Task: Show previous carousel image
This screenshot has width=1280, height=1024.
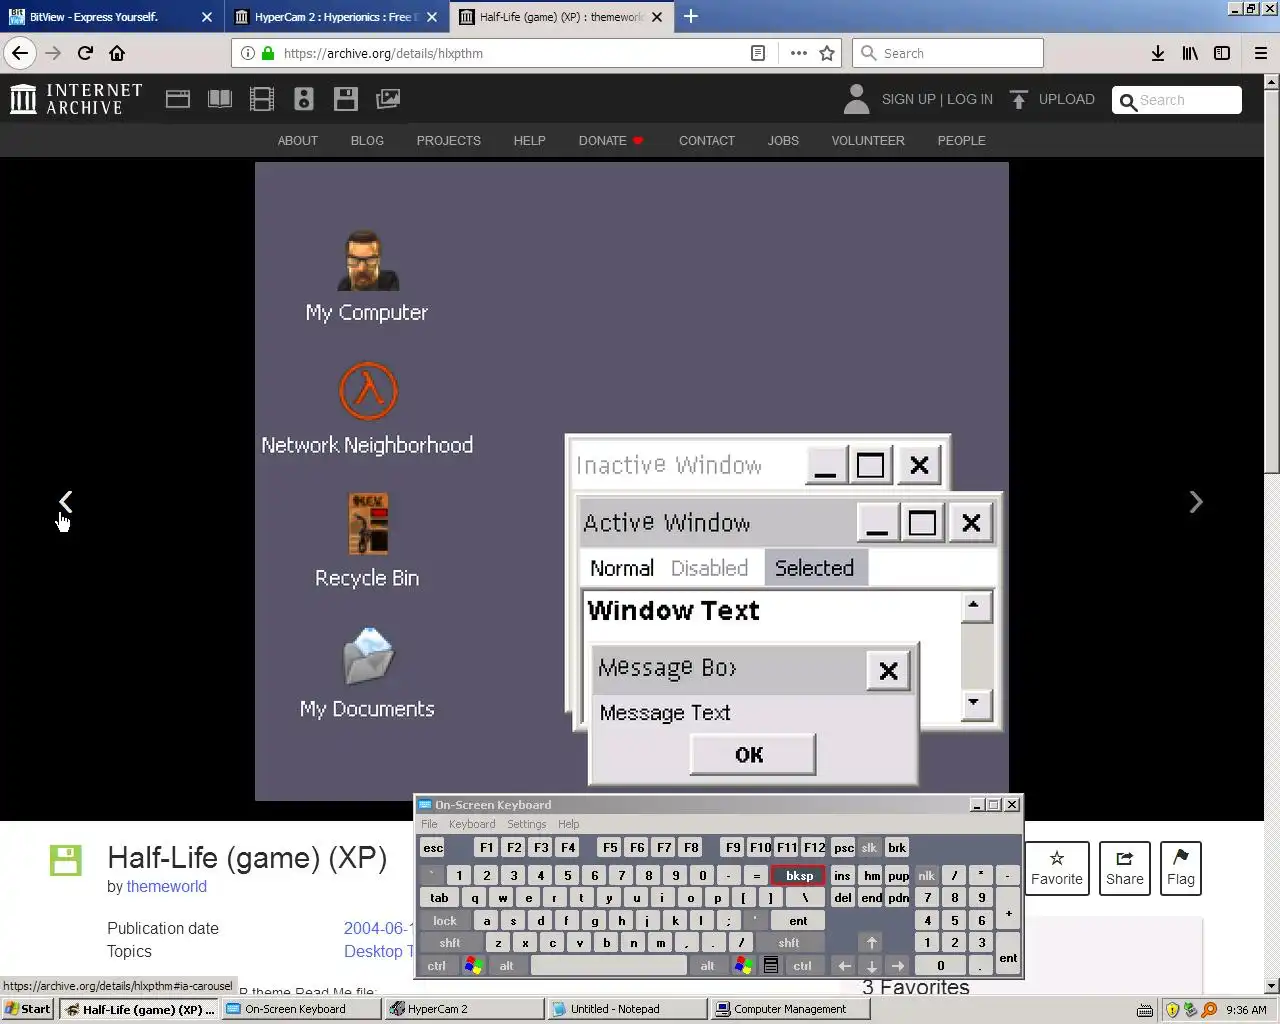Action: (x=66, y=501)
